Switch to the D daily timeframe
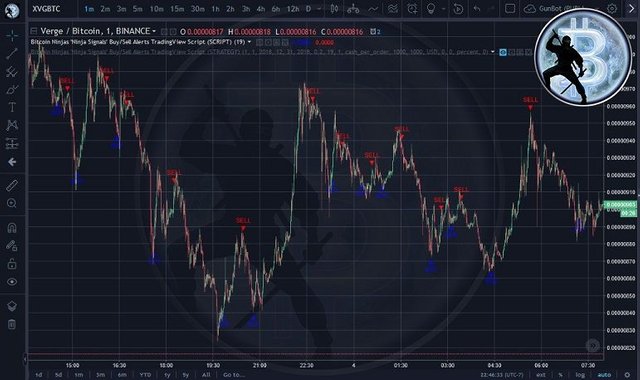This screenshot has height=380, width=640. pos(308,9)
